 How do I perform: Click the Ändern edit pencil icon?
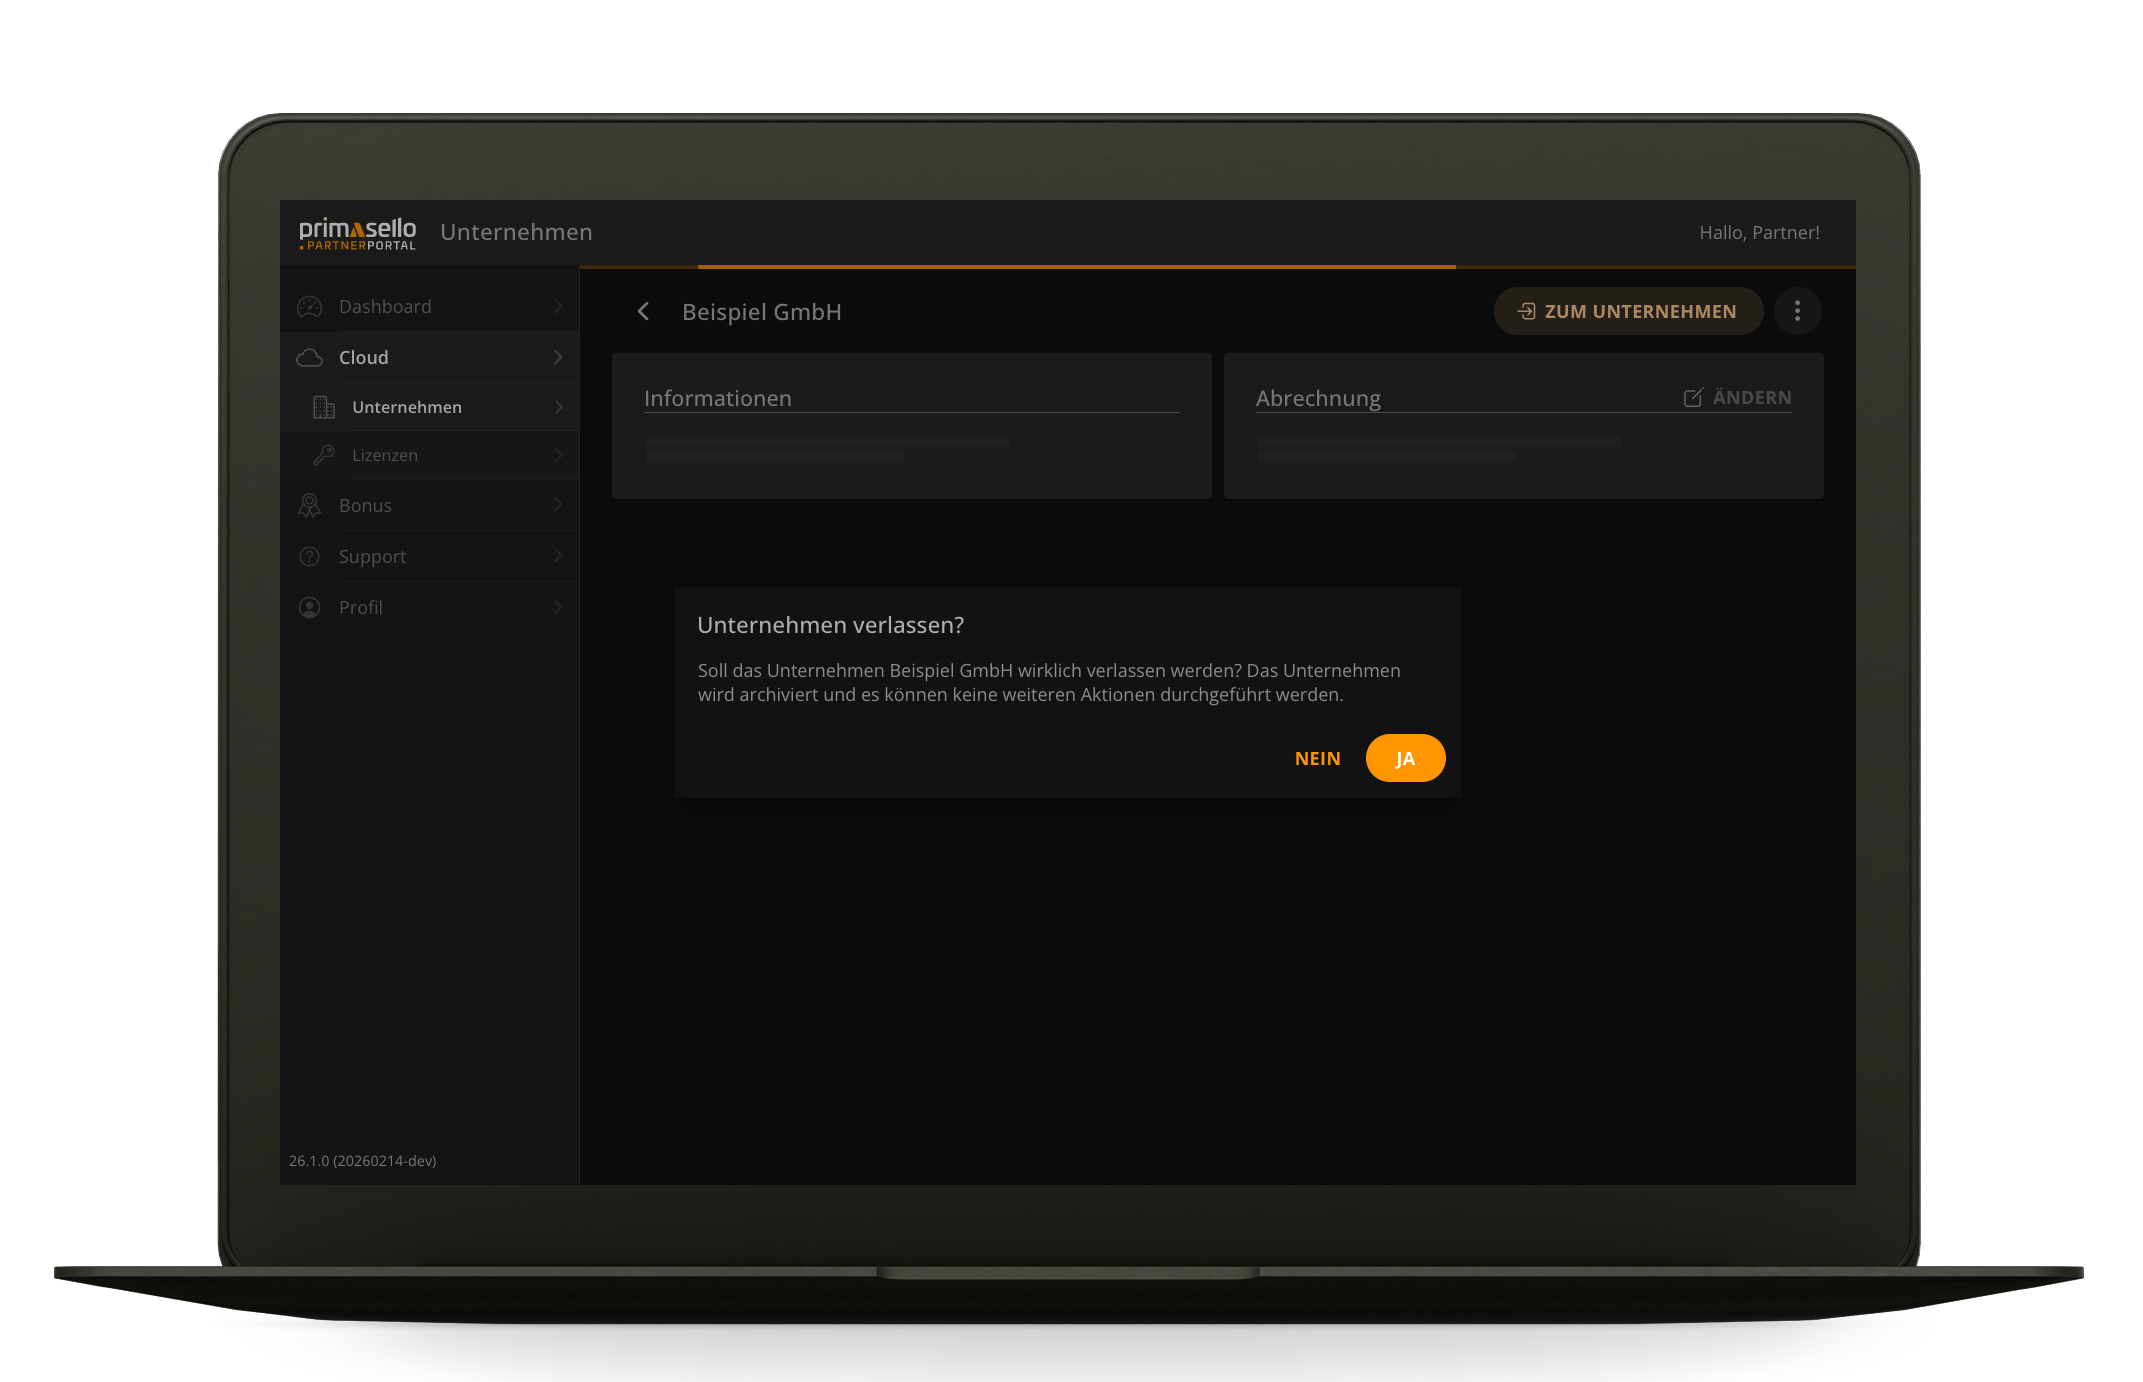[1693, 398]
